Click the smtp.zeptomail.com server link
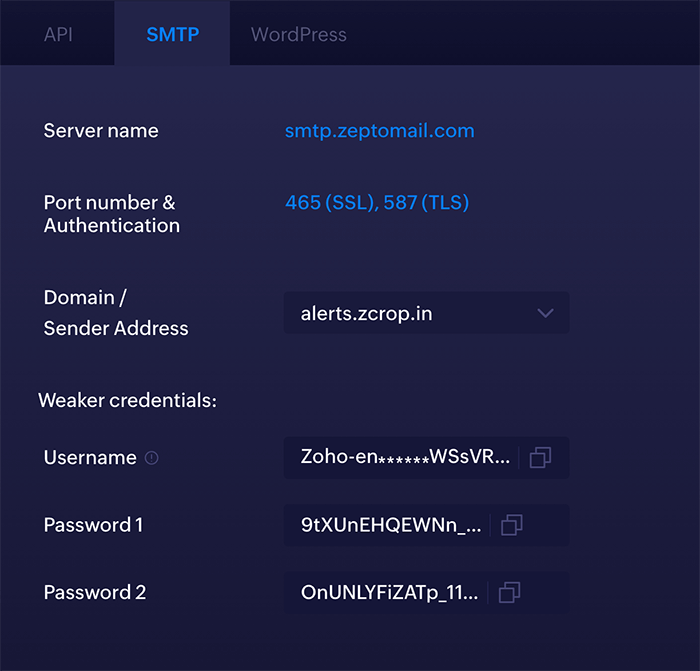The height and width of the screenshot is (671, 700). [379, 131]
